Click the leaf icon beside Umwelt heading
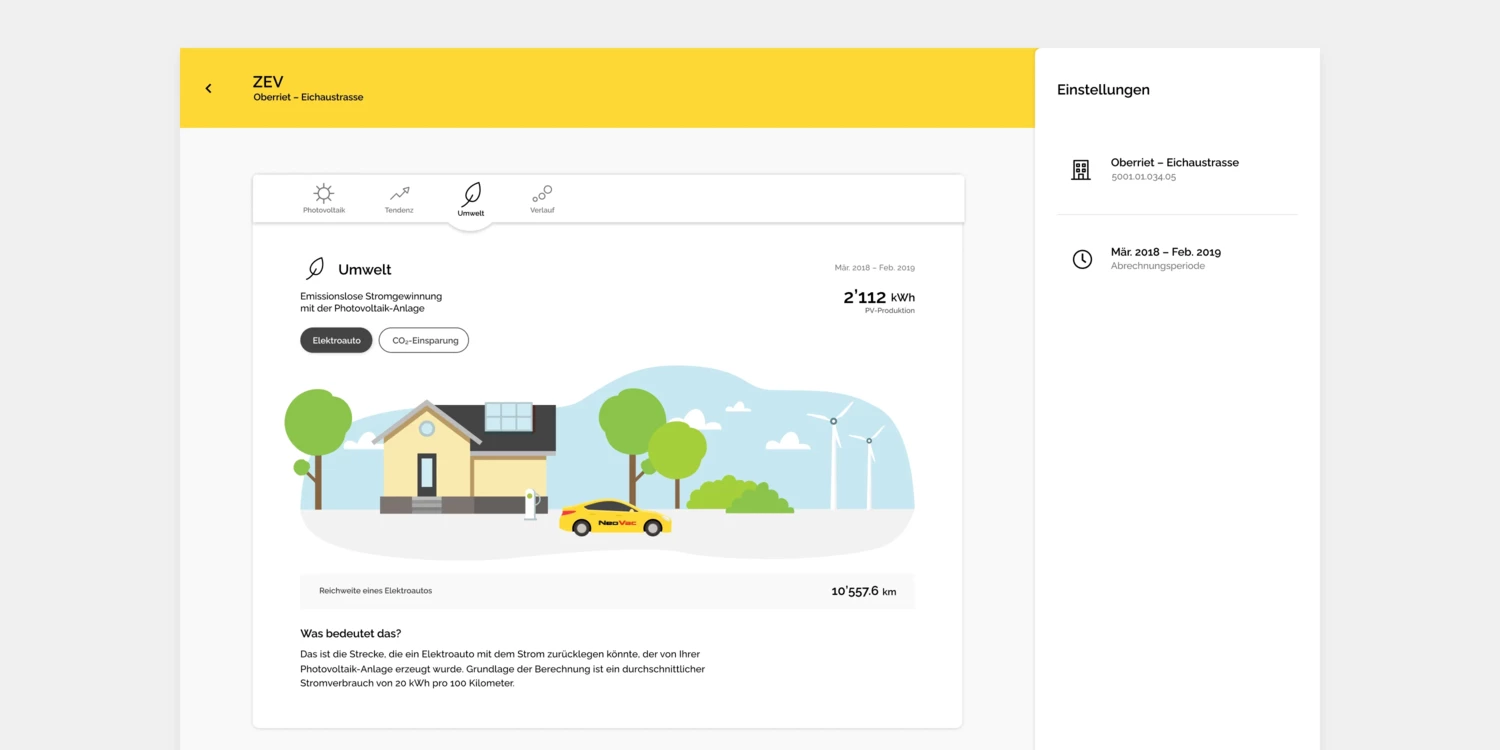The height and width of the screenshot is (750, 1500). point(315,269)
